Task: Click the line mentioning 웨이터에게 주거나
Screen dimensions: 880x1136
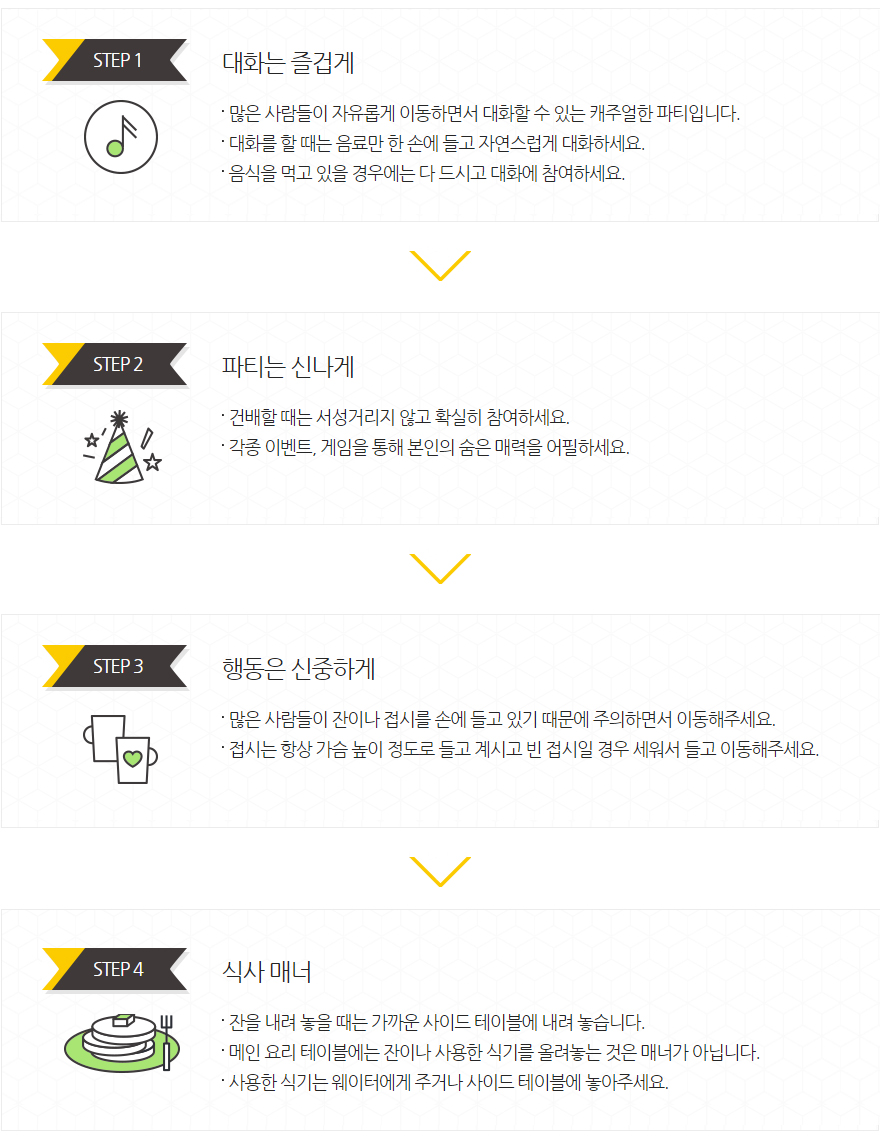Action: (445, 1082)
